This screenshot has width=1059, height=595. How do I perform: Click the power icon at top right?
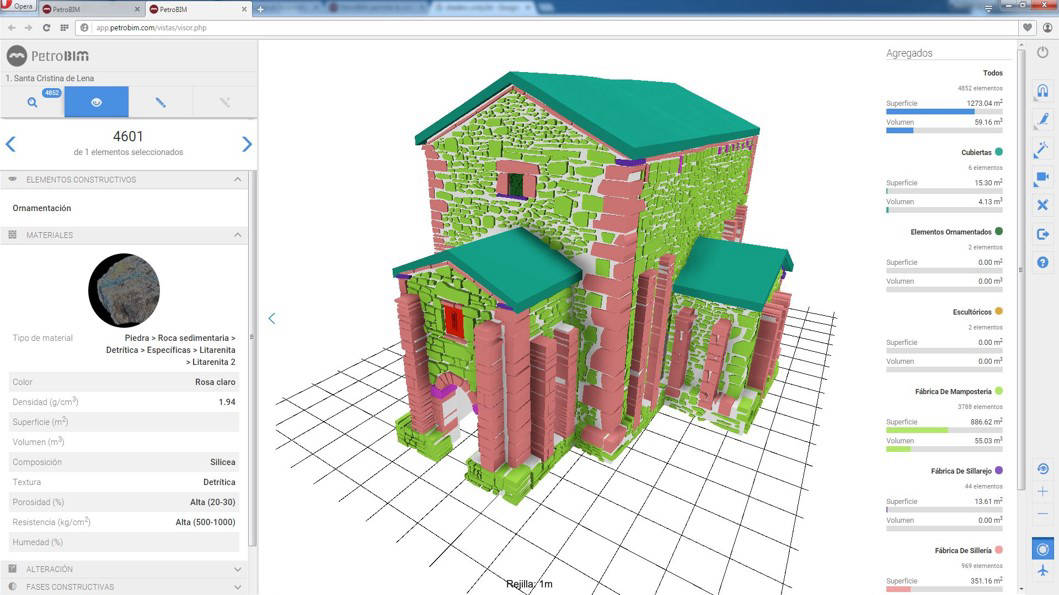pyautogui.click(x=1042, y=53)
